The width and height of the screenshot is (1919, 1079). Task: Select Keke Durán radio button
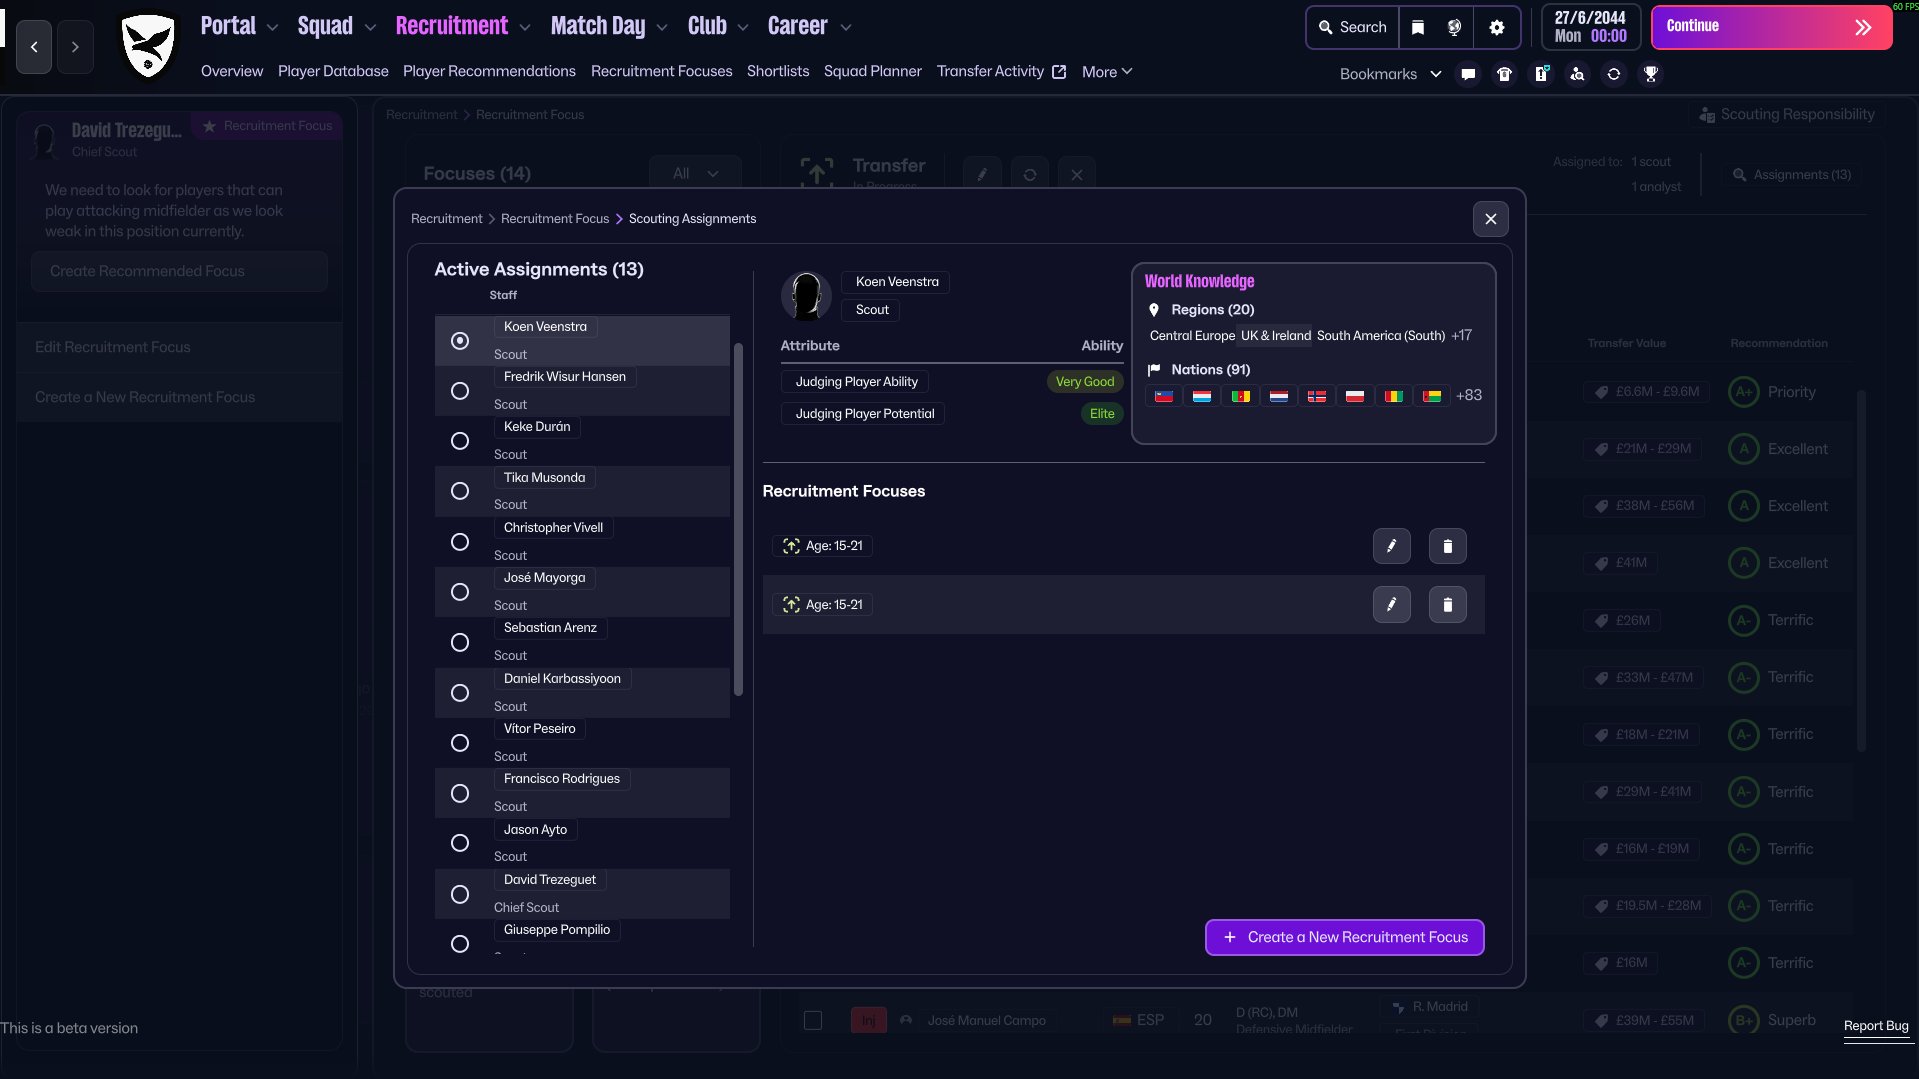point(460,441)
